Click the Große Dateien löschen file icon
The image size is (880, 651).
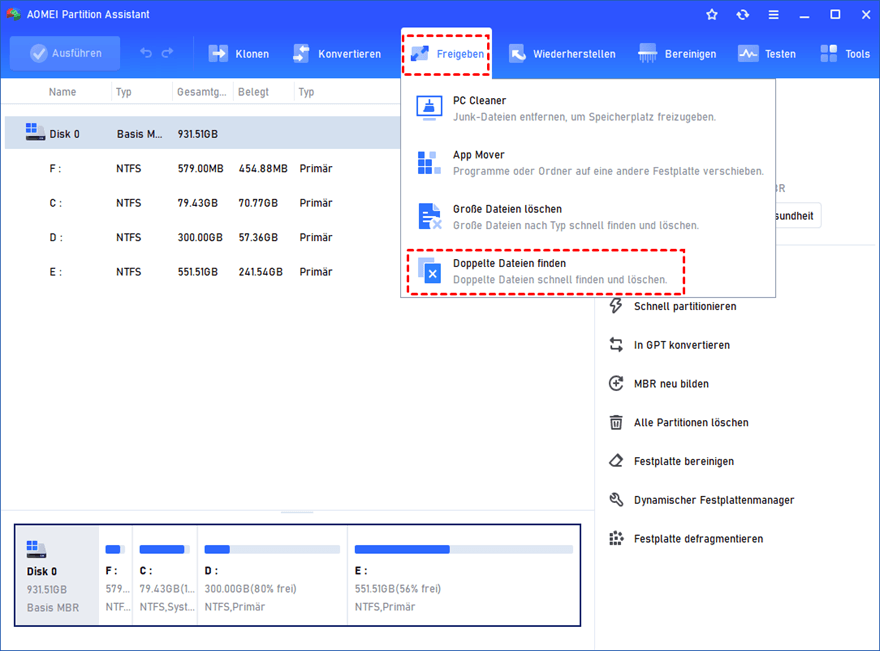[430, 217]
